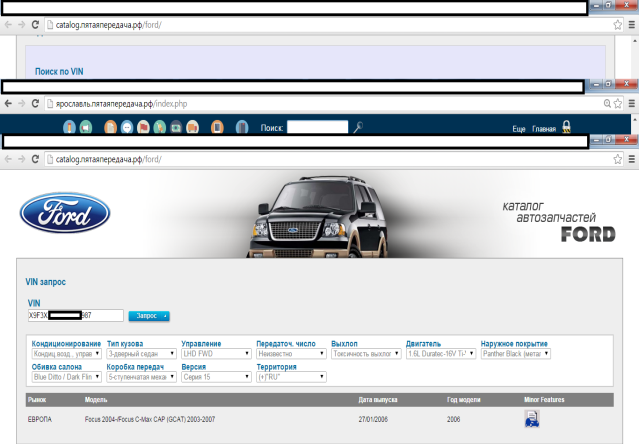Open the red flag icon in the blue toolbar
This screenshot has width=642, height=444.
point(143,127)
